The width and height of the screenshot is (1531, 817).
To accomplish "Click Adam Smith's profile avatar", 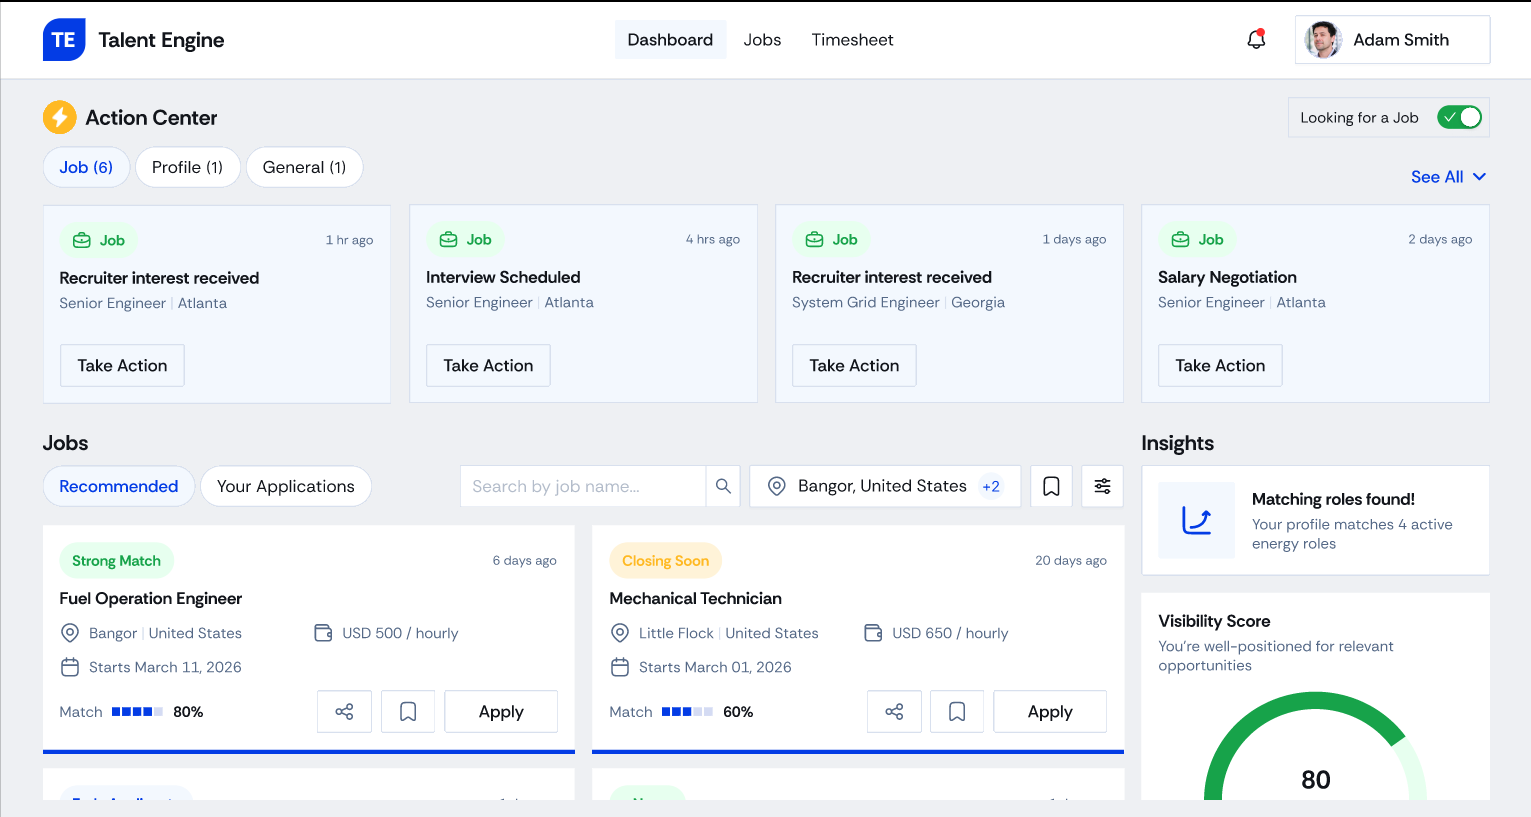I will point(1323,40).
